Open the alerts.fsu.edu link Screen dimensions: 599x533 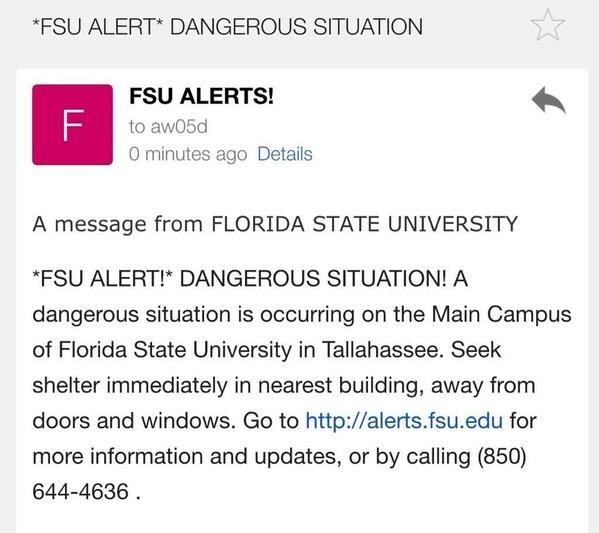[x=404, y=421]
